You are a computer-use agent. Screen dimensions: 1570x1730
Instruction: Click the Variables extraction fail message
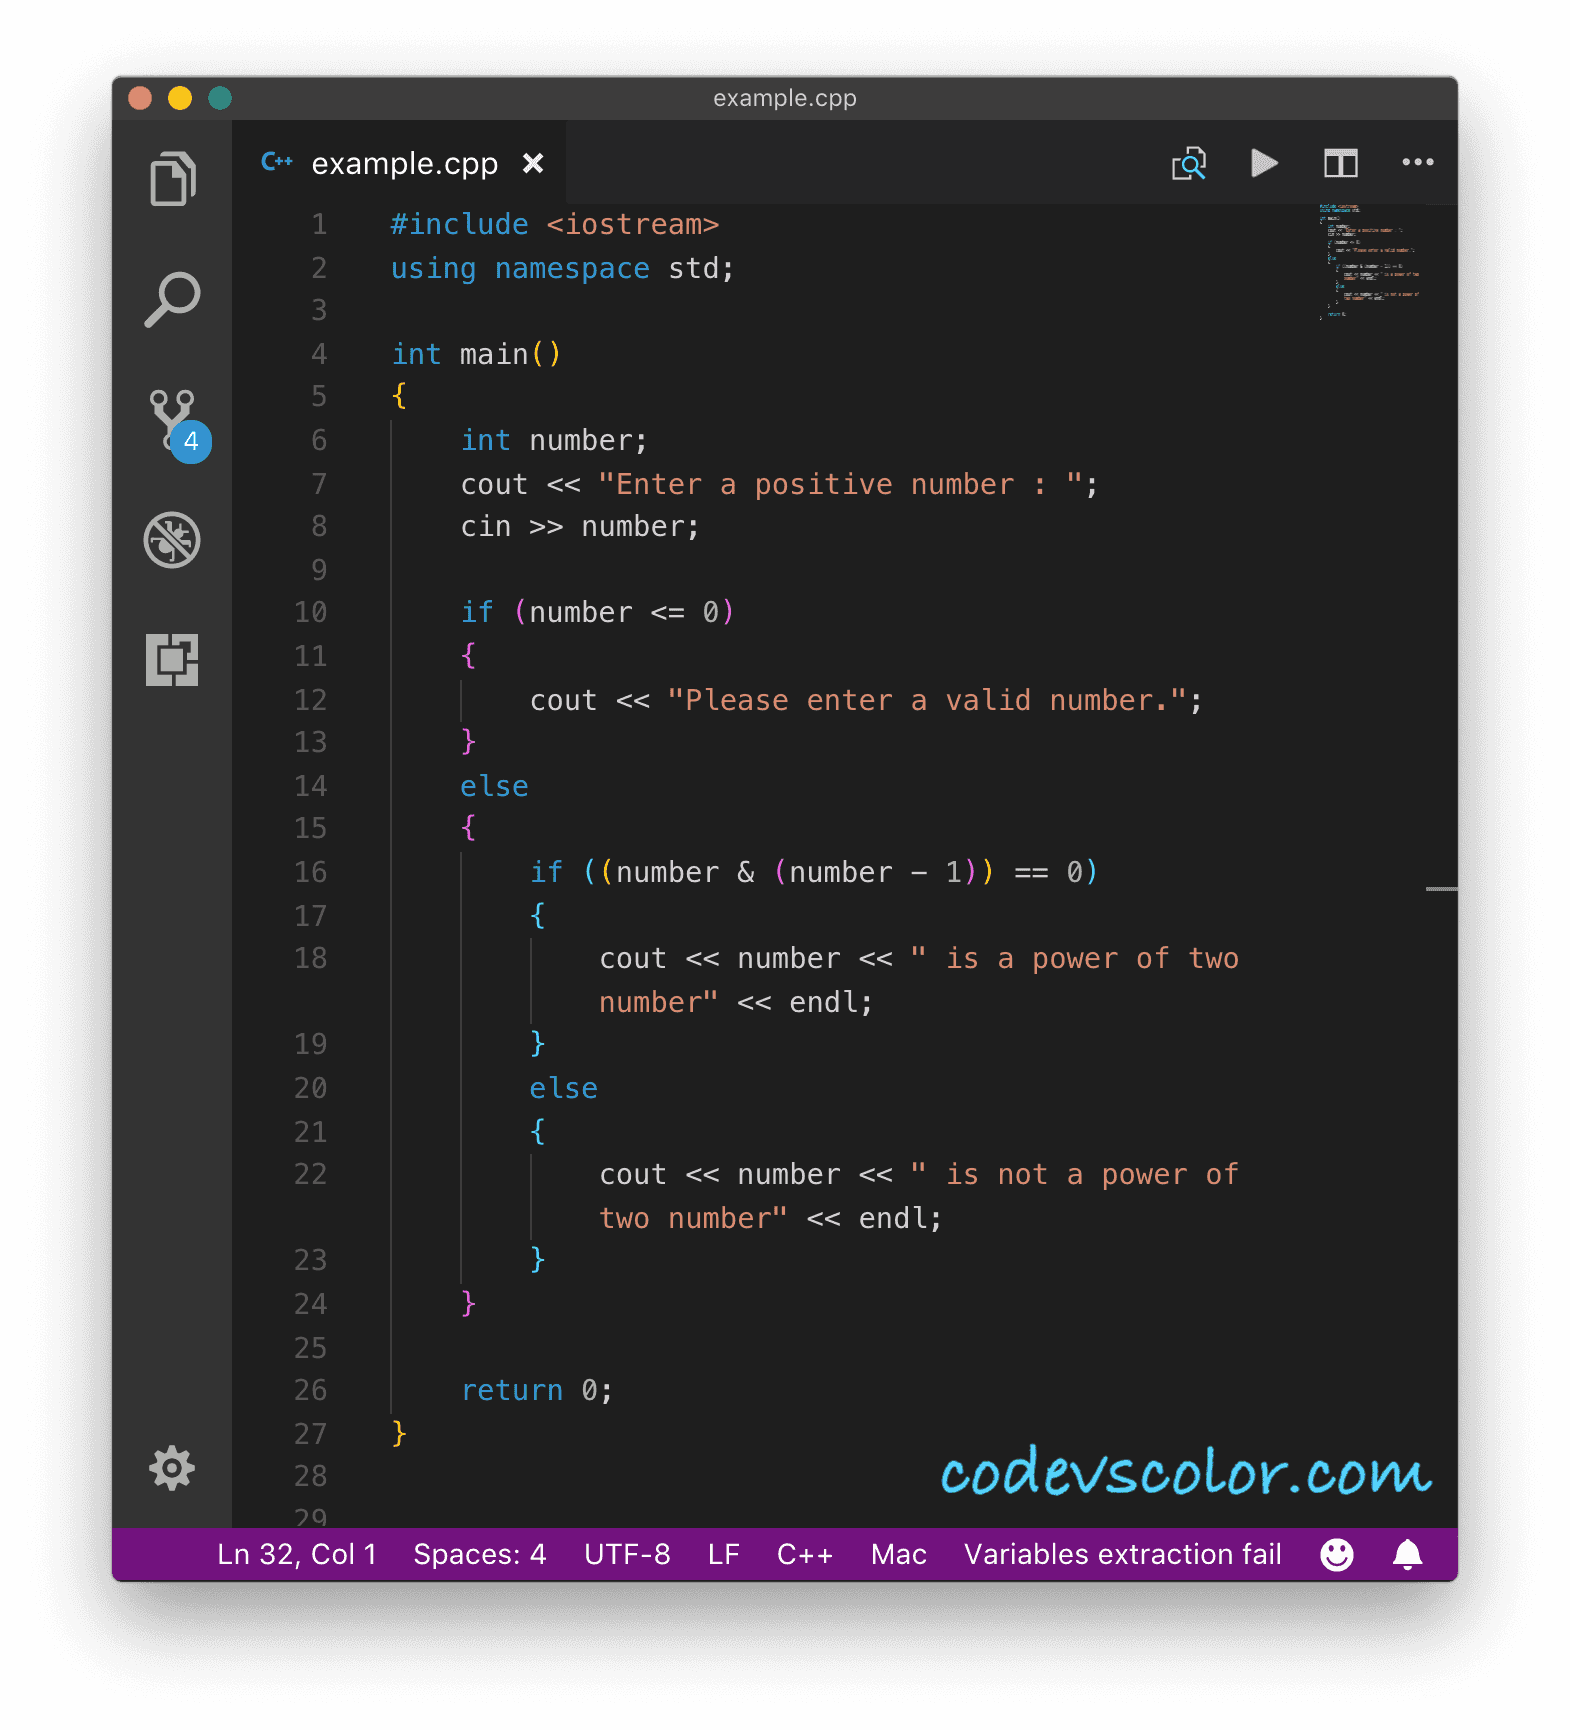coord(1122,1554)
